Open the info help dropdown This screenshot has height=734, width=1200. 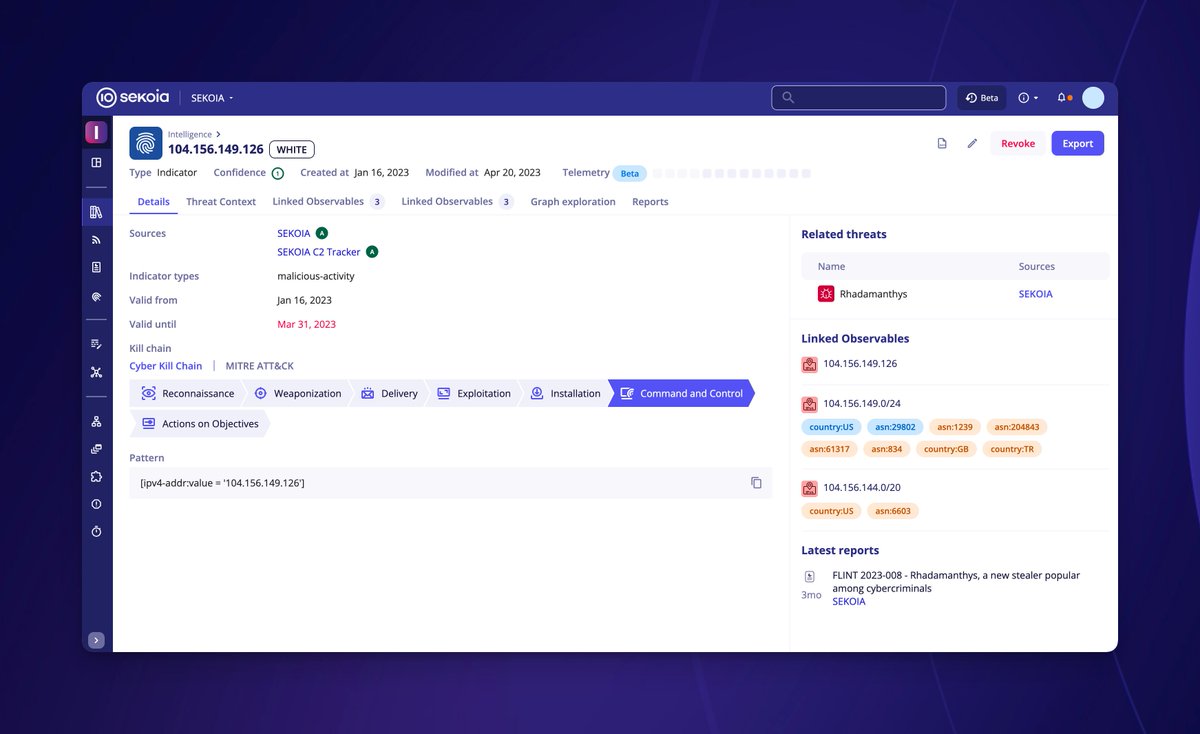pos(1028,98)
